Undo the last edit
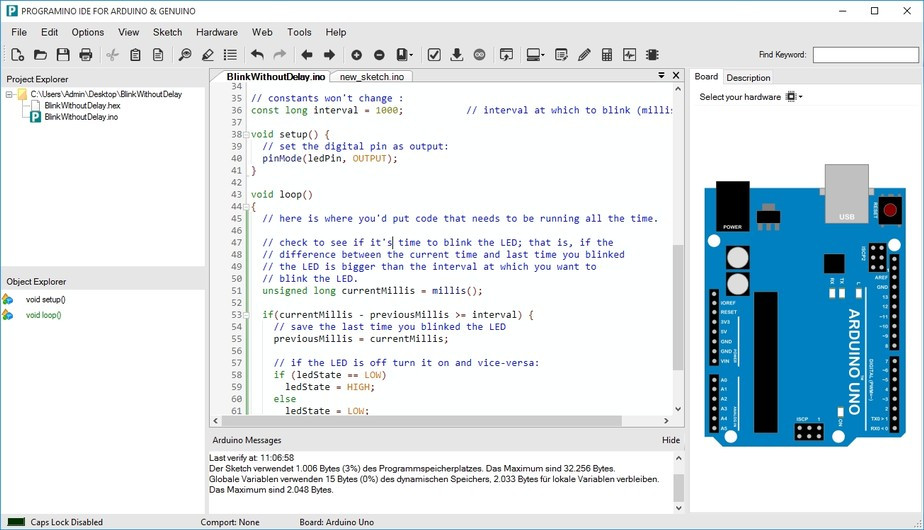This screenshot has height=530, width=924. pyautogui.click(x=257, y=55)
